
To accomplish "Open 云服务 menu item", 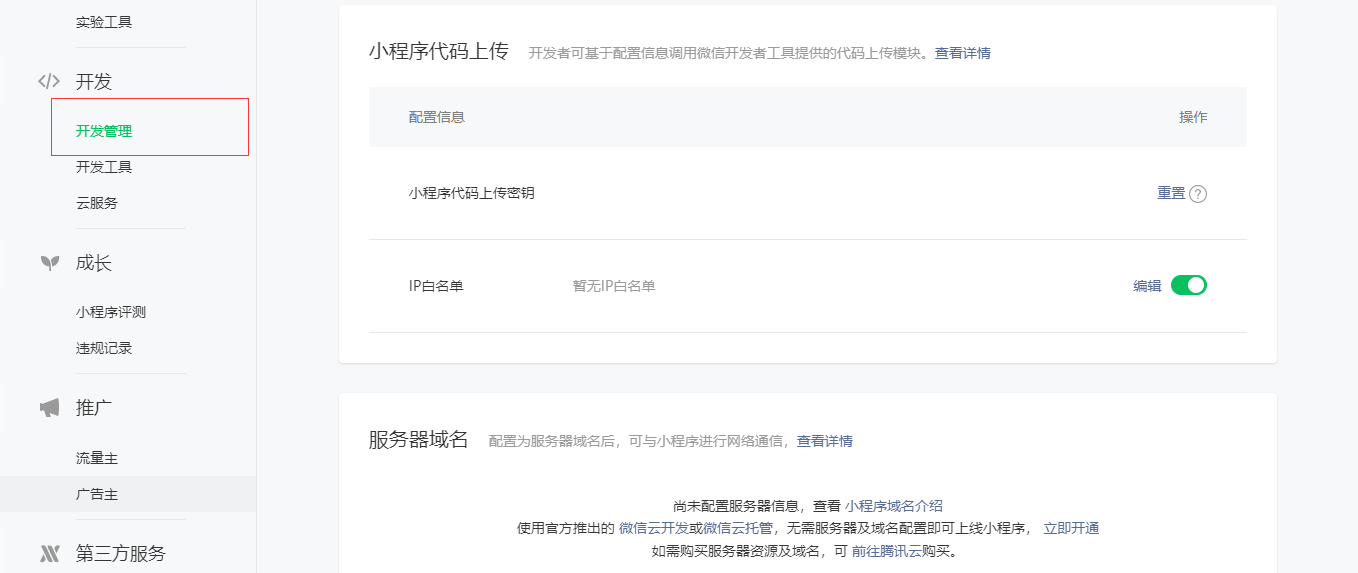I will pos(97,203).
